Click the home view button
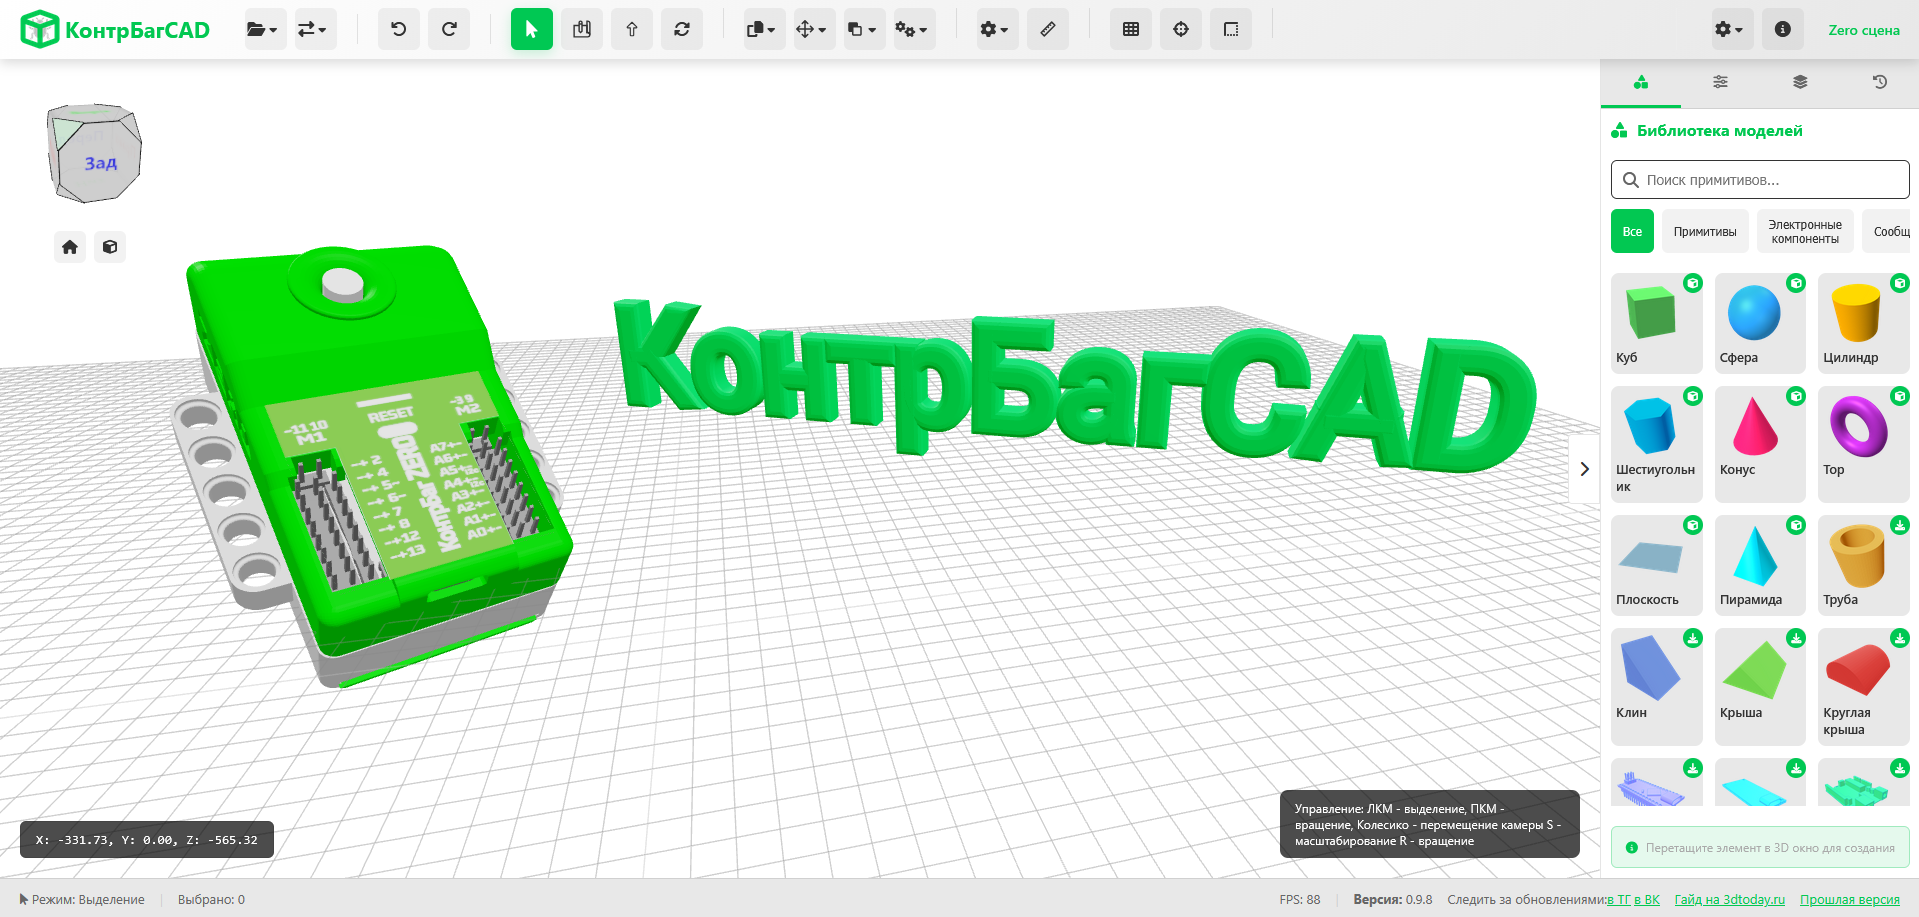The height and width of the screenshot is (917, 1919). 70,247
